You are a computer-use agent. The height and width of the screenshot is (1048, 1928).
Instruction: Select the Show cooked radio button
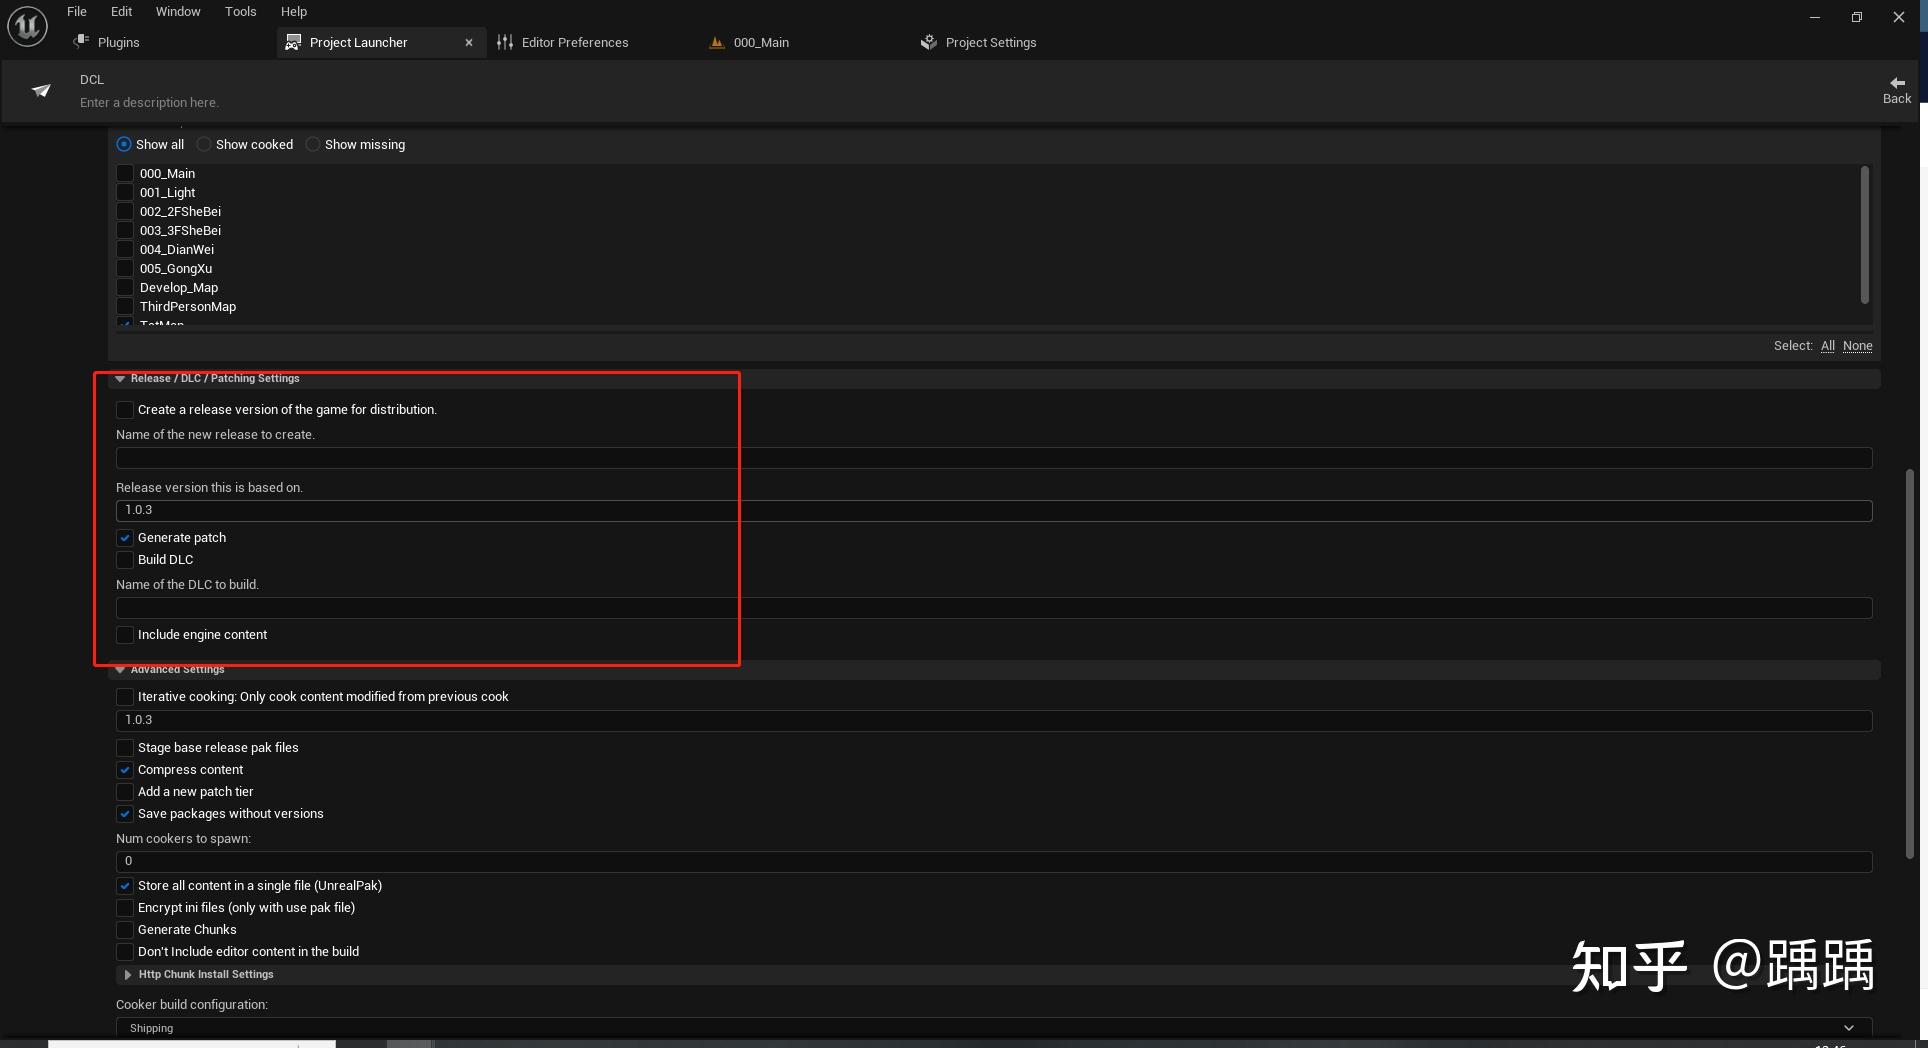point(203,144)
